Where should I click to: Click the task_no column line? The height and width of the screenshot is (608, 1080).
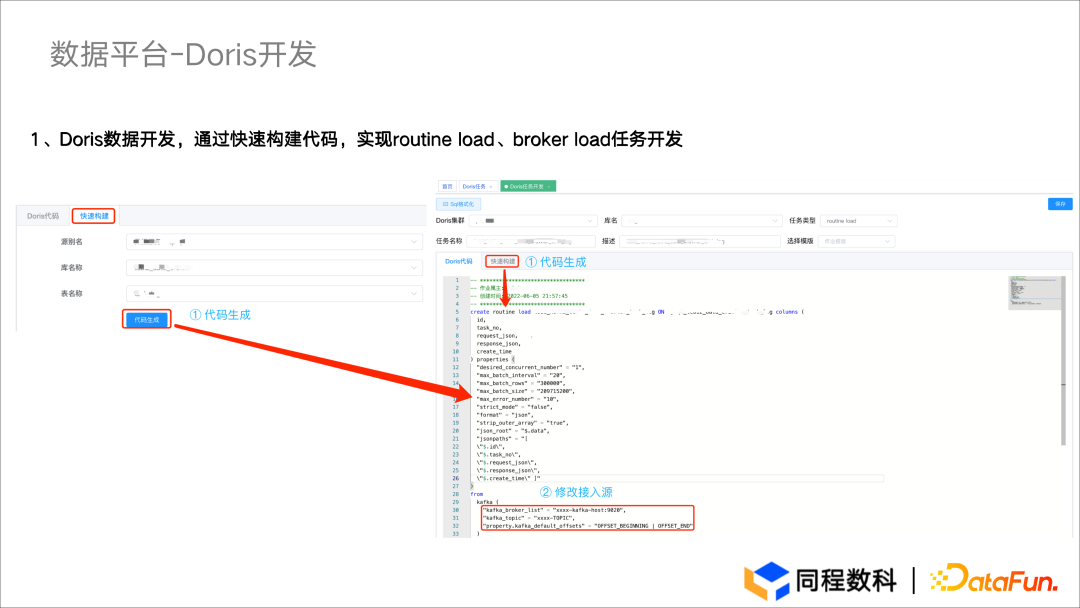coord(488,328)
